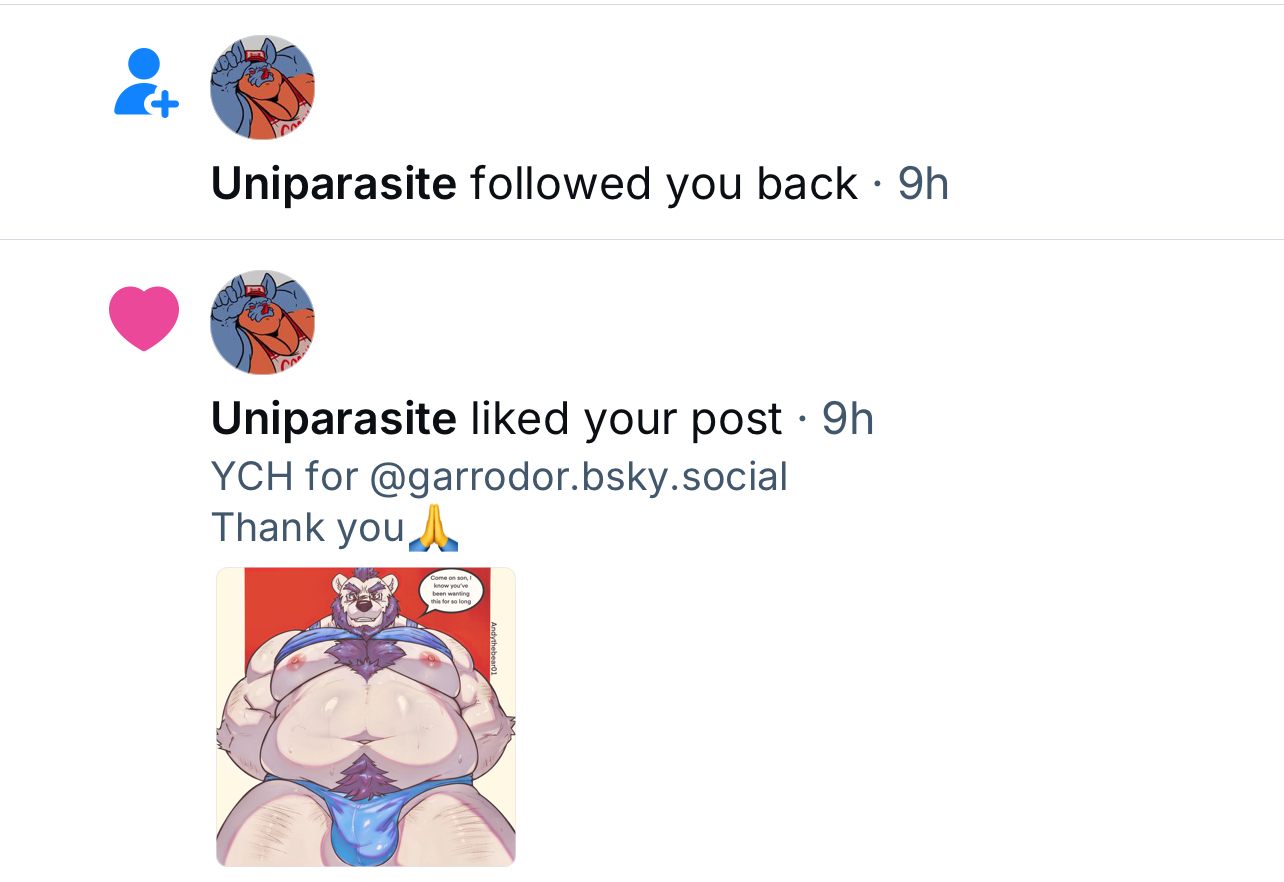Open Uniparasite name beside "followed you back"
The height and width of the screenshot is (882, 1284).
334,184
